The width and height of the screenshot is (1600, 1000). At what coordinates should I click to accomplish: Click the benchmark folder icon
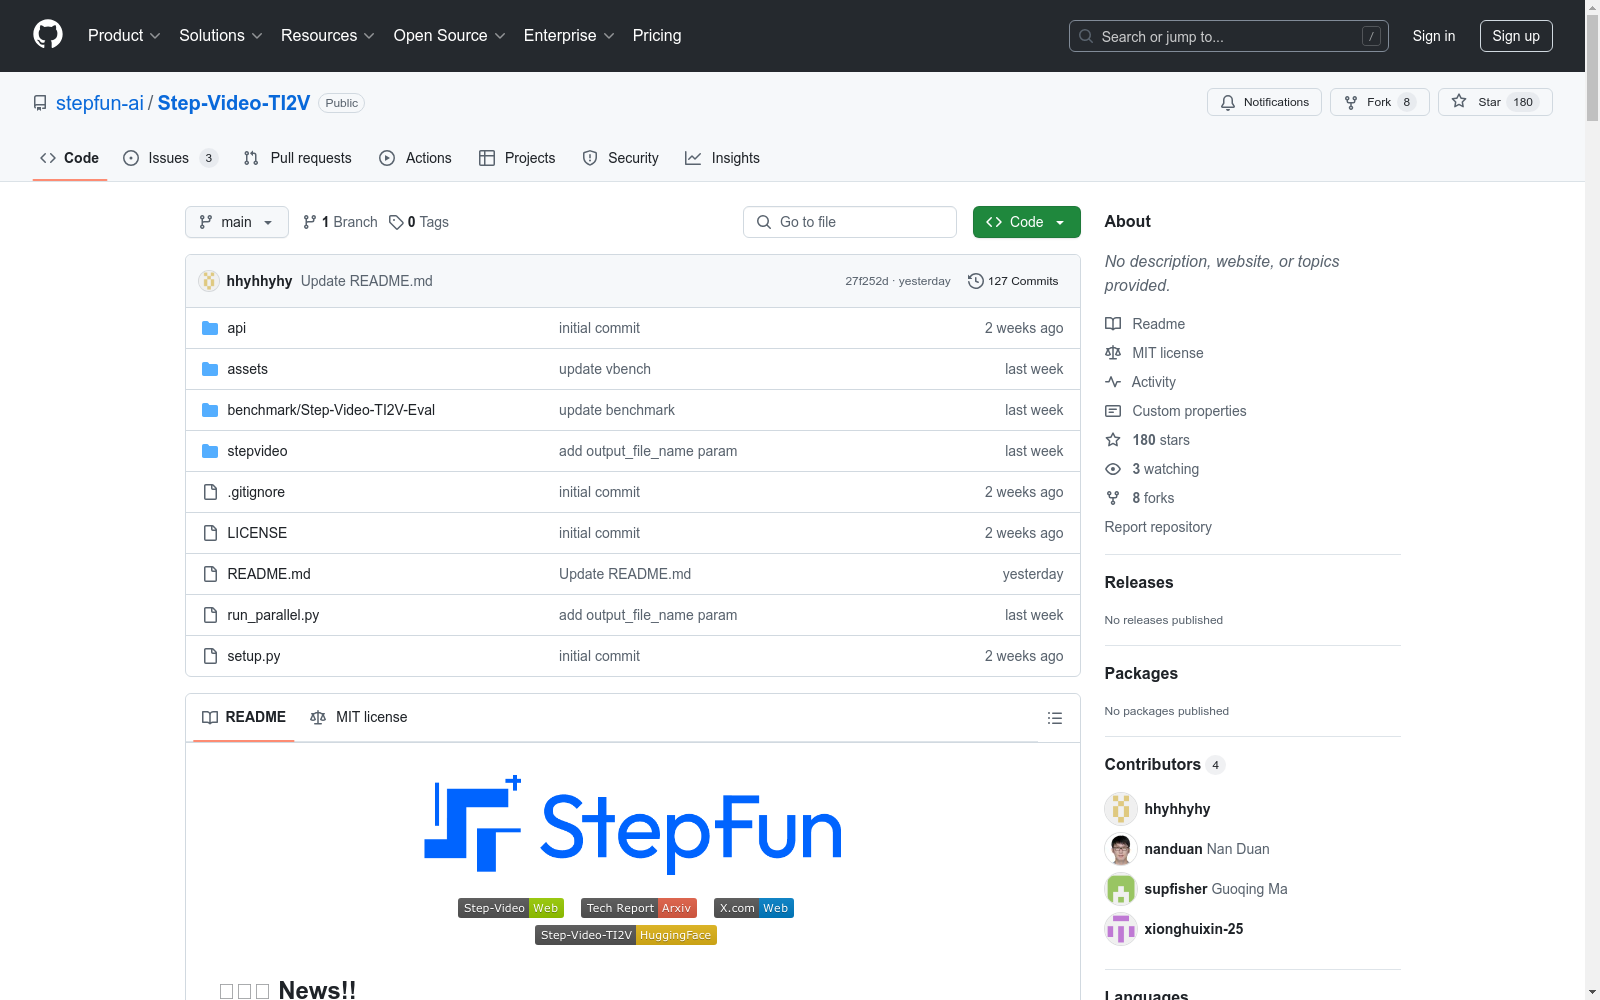(210, 410)
